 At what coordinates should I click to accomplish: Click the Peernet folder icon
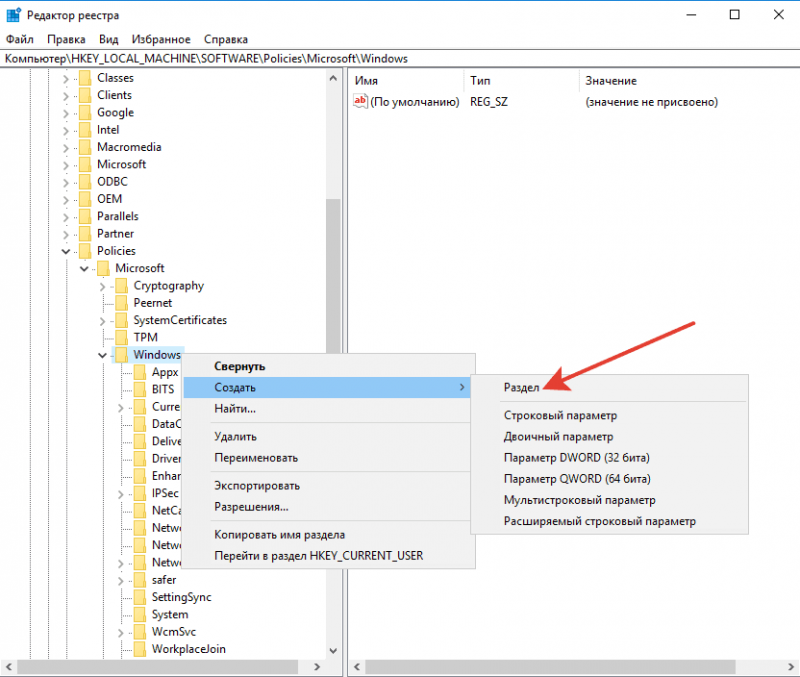click(121, 304)
